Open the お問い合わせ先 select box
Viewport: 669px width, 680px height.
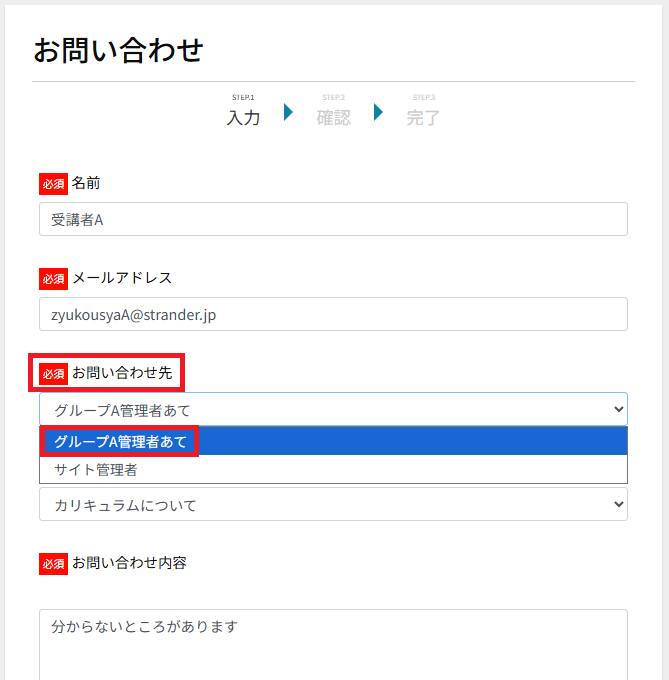pyautogui.click(x=333, y=409)
